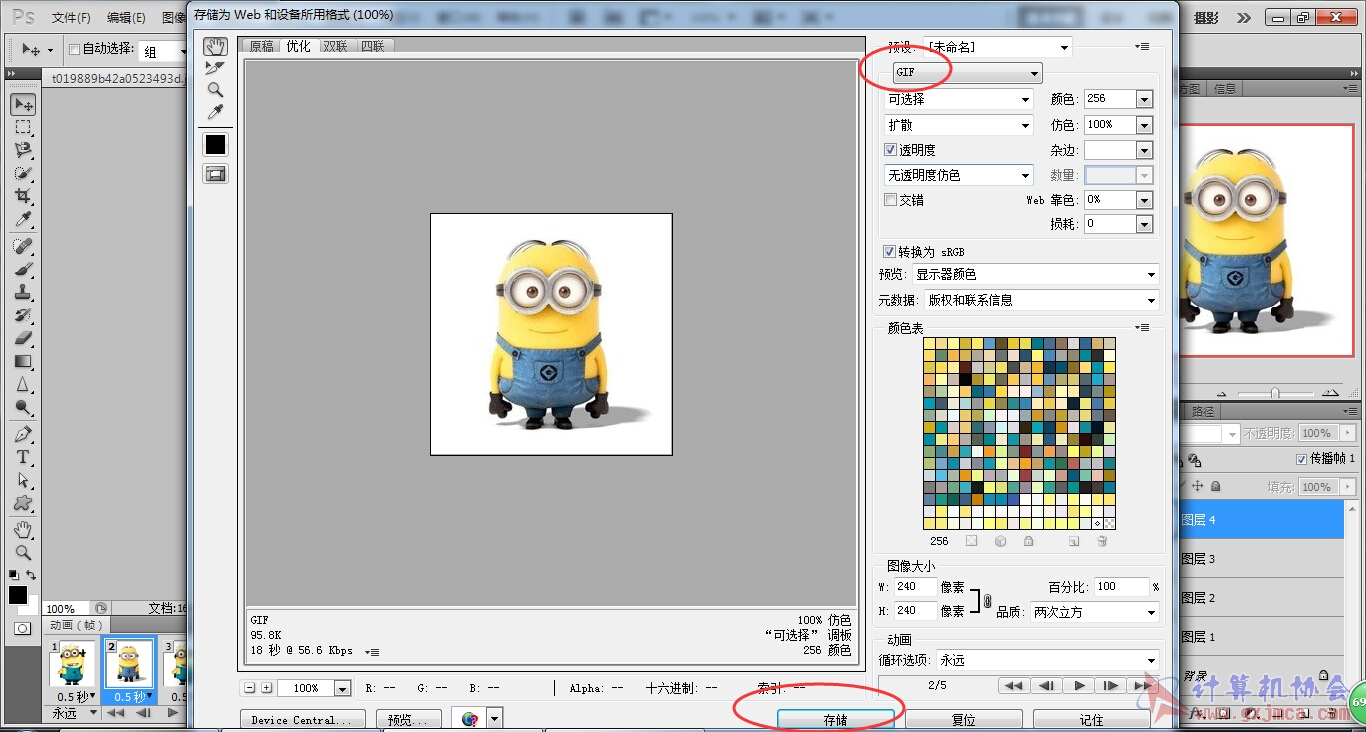
Task: Select the Crop tool
Action: point(23,196)
